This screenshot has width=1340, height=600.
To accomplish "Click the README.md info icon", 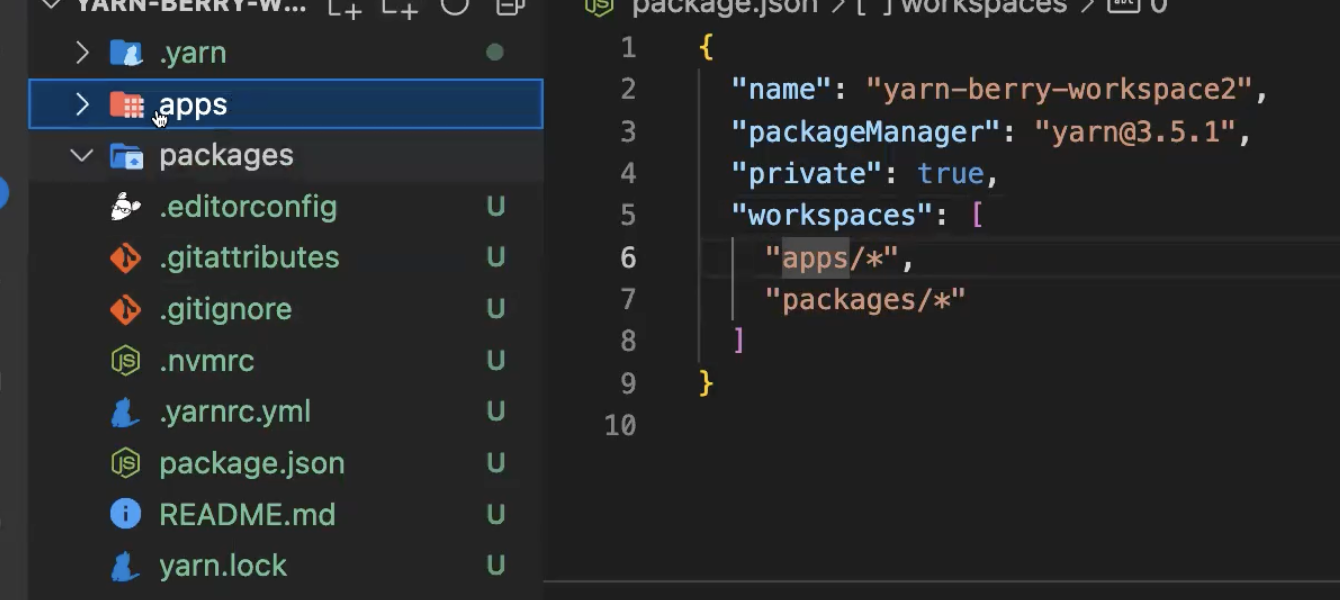I will 125,514.
